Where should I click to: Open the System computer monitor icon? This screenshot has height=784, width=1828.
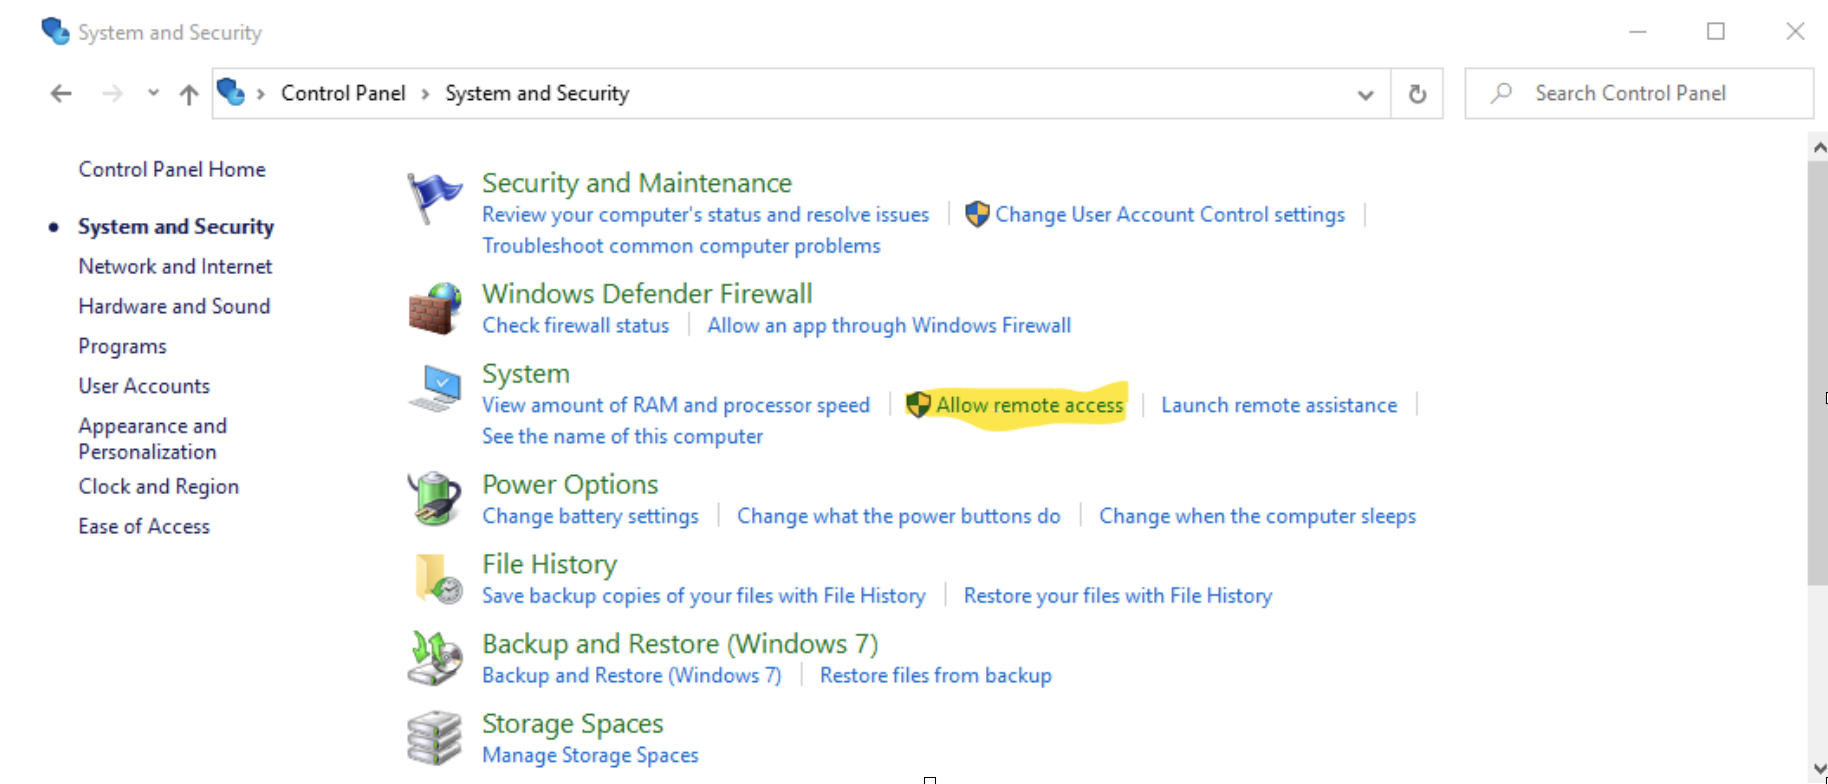(x=435, y=389)
